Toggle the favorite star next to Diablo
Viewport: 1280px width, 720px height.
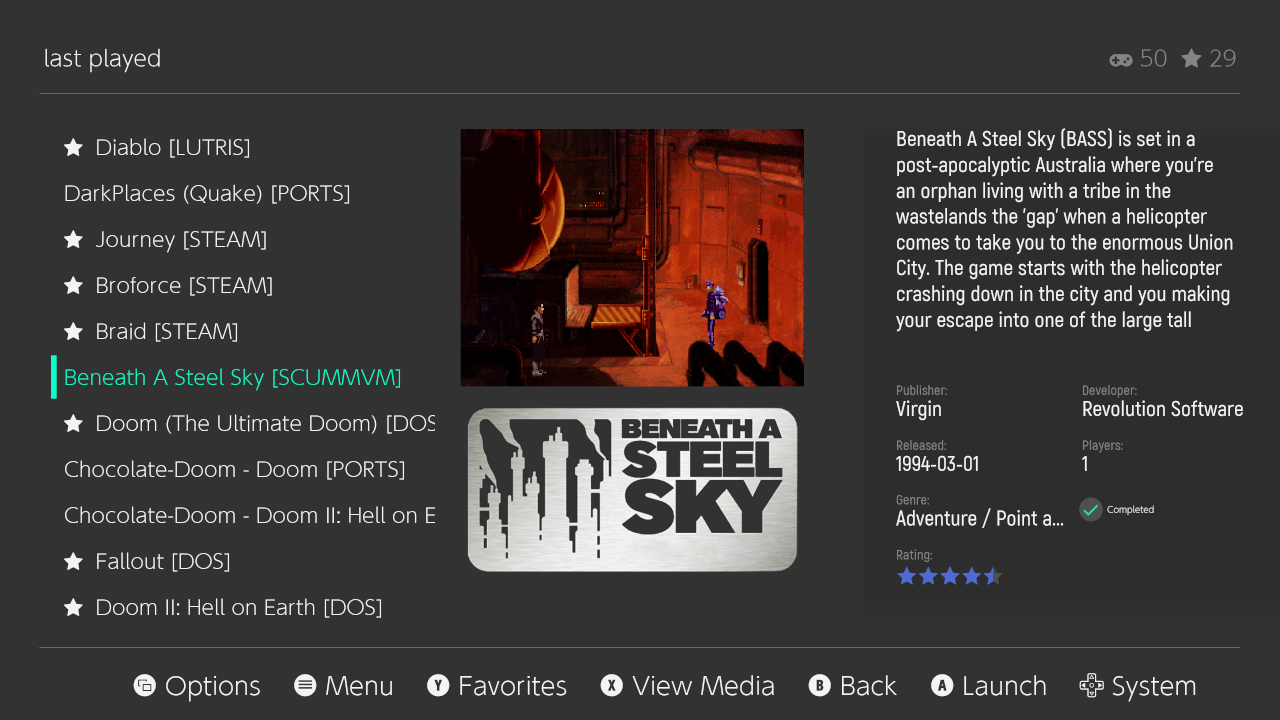tap(73, 148)
